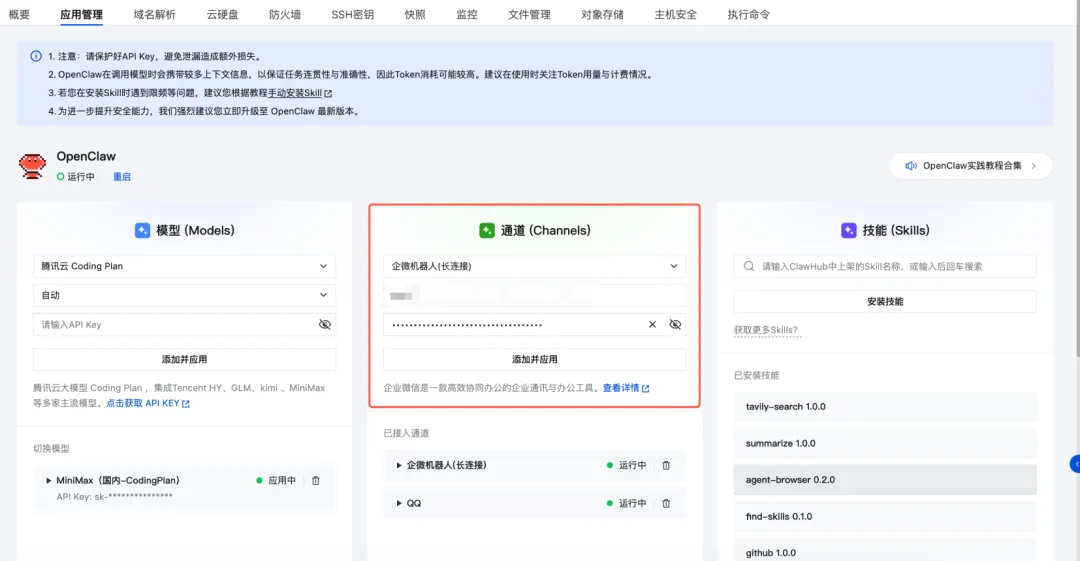Click 添加并应用 in the Models panel
1080x561 pixels.
click(x=185, y=359)
